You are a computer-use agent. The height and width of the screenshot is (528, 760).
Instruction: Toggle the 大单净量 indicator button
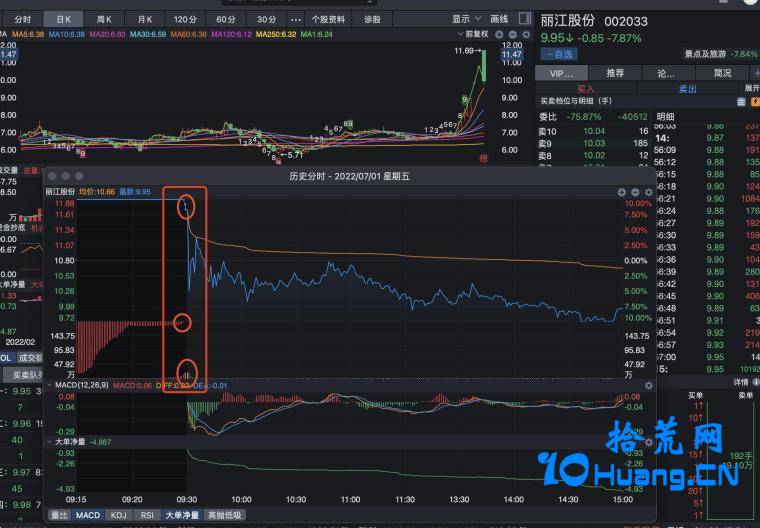[x=182, y=515]
